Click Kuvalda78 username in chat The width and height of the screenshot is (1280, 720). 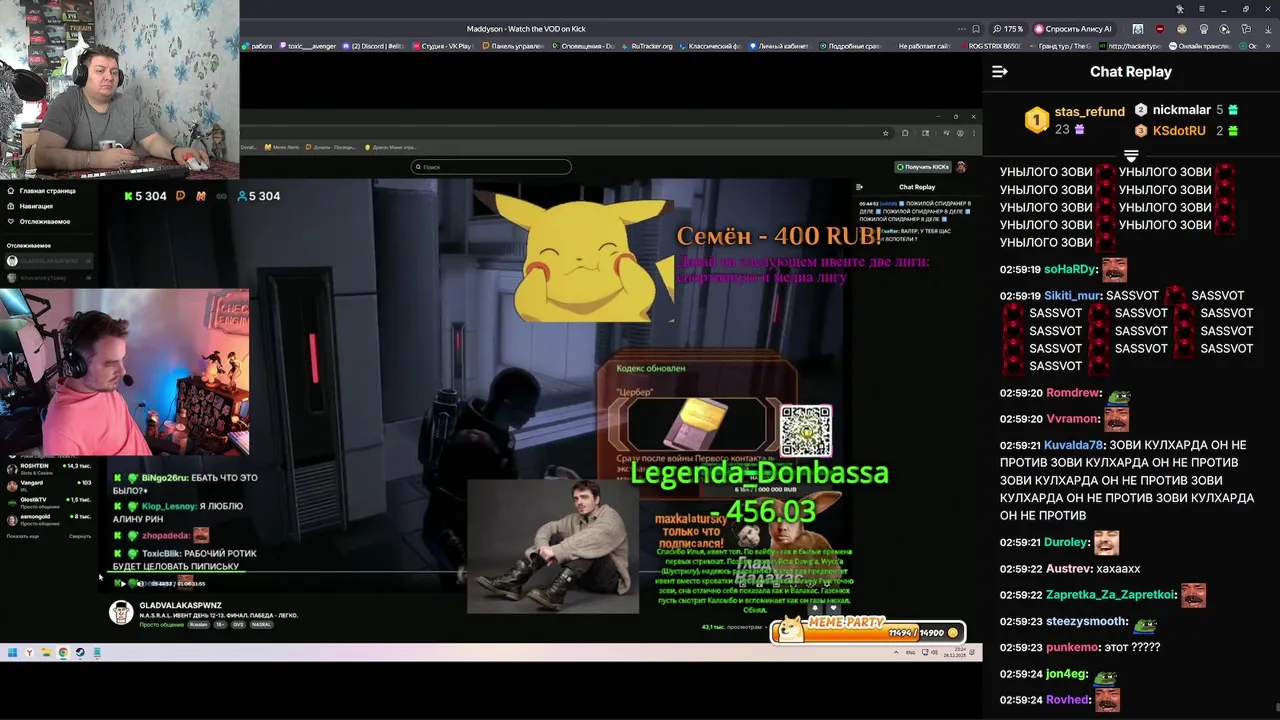1073,445
